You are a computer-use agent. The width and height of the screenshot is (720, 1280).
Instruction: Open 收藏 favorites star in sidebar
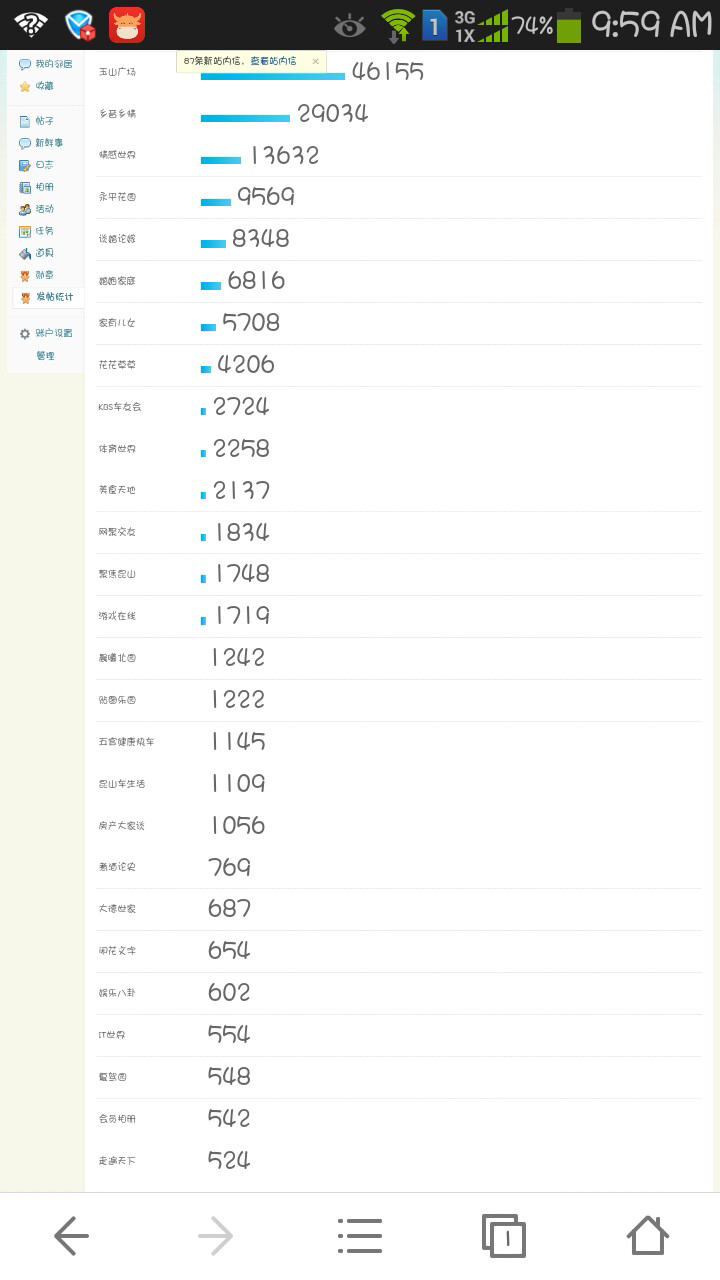(x=25, y=86)
